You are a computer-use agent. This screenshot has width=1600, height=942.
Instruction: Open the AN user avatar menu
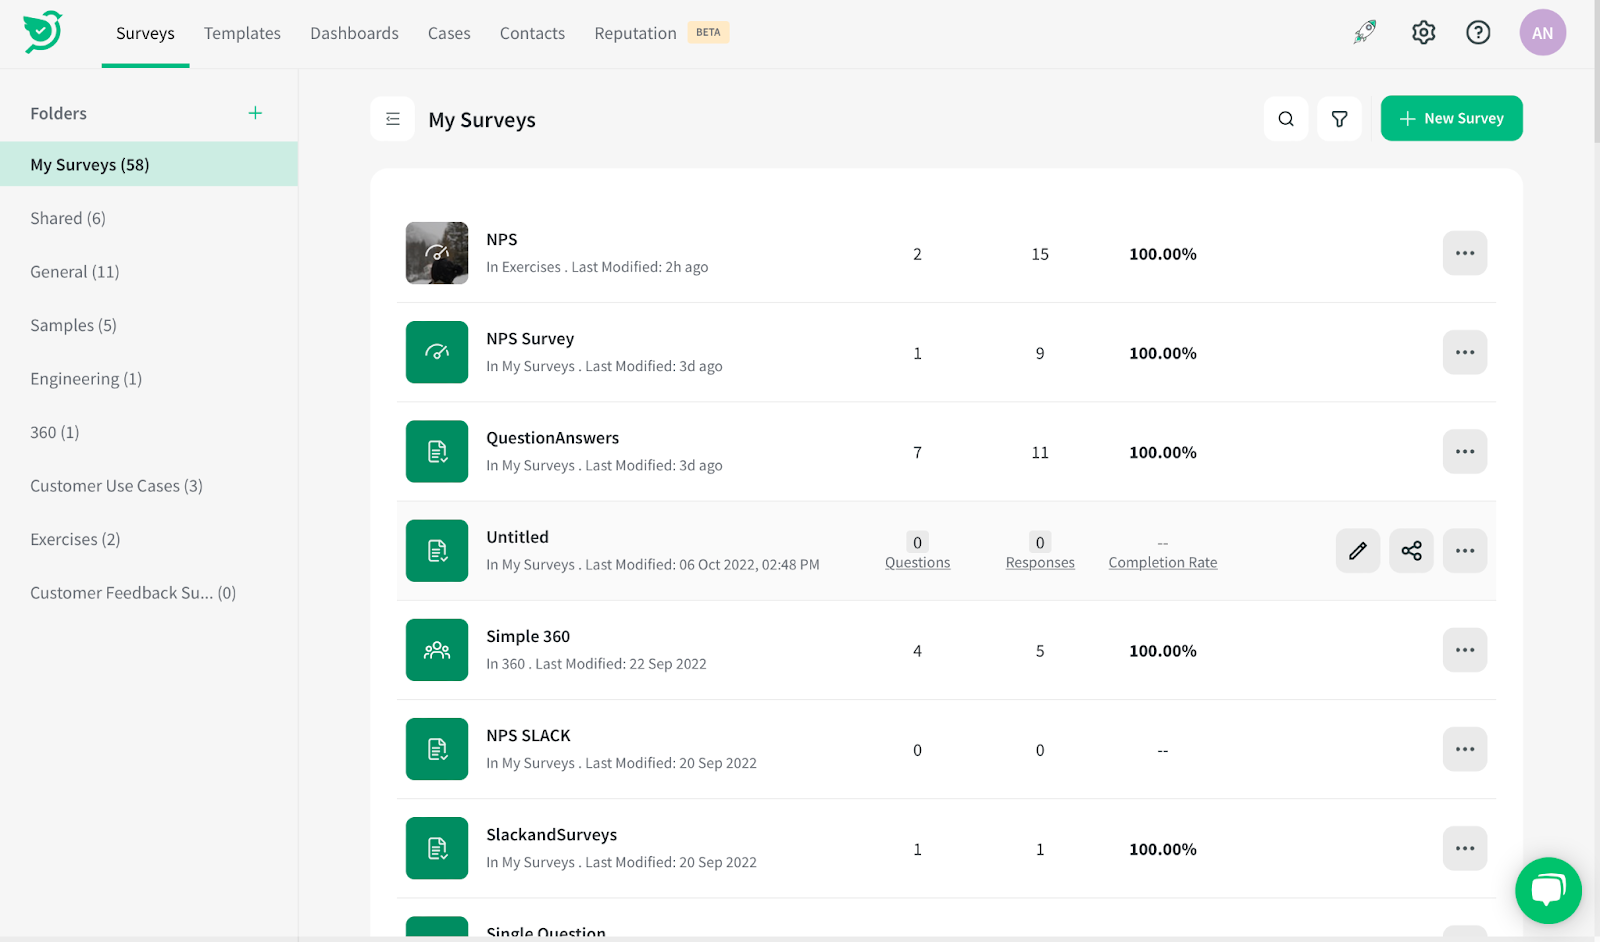coord(1542,32)
